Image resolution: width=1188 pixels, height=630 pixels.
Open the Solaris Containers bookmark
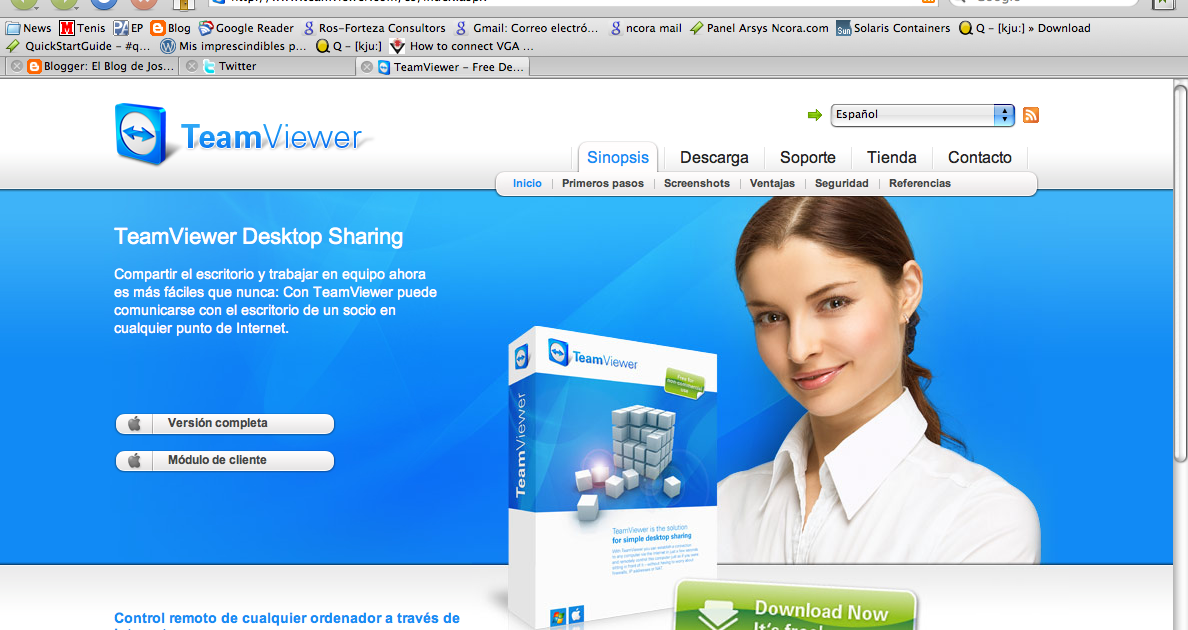coord(893,28)
